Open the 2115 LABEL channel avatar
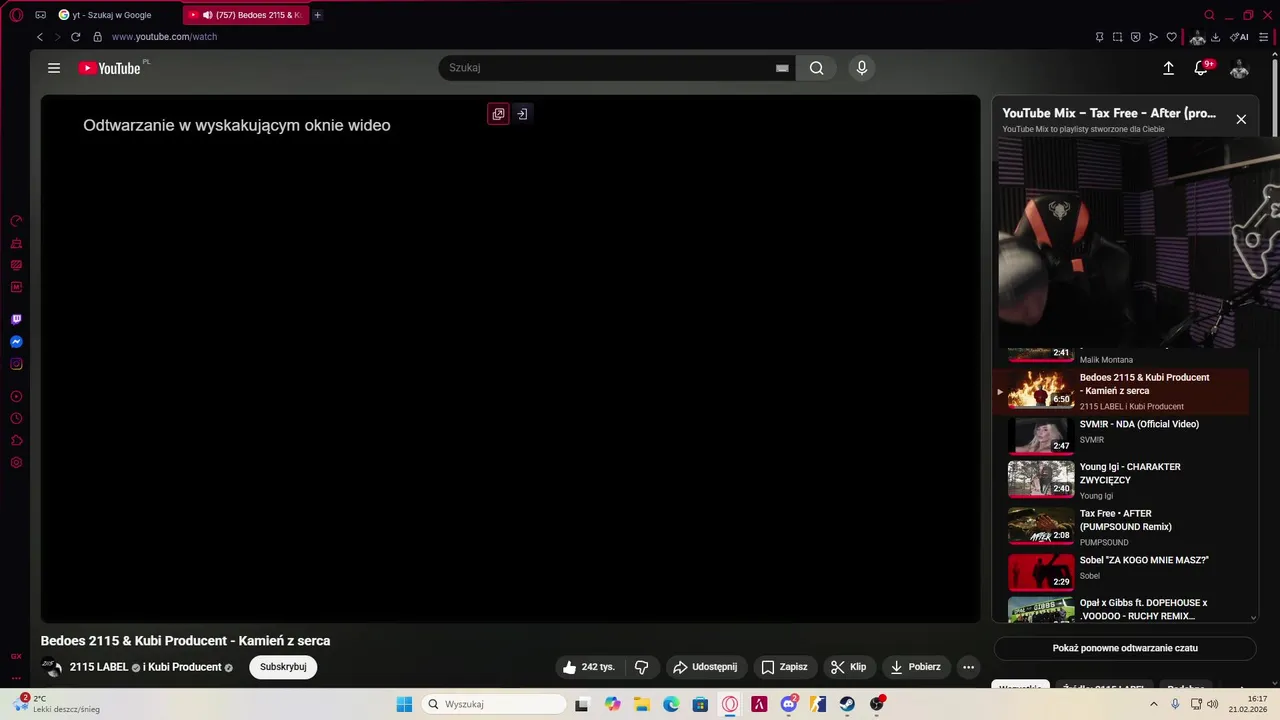The height and width of the screenshot is (720, 1280). coord(51,667)
